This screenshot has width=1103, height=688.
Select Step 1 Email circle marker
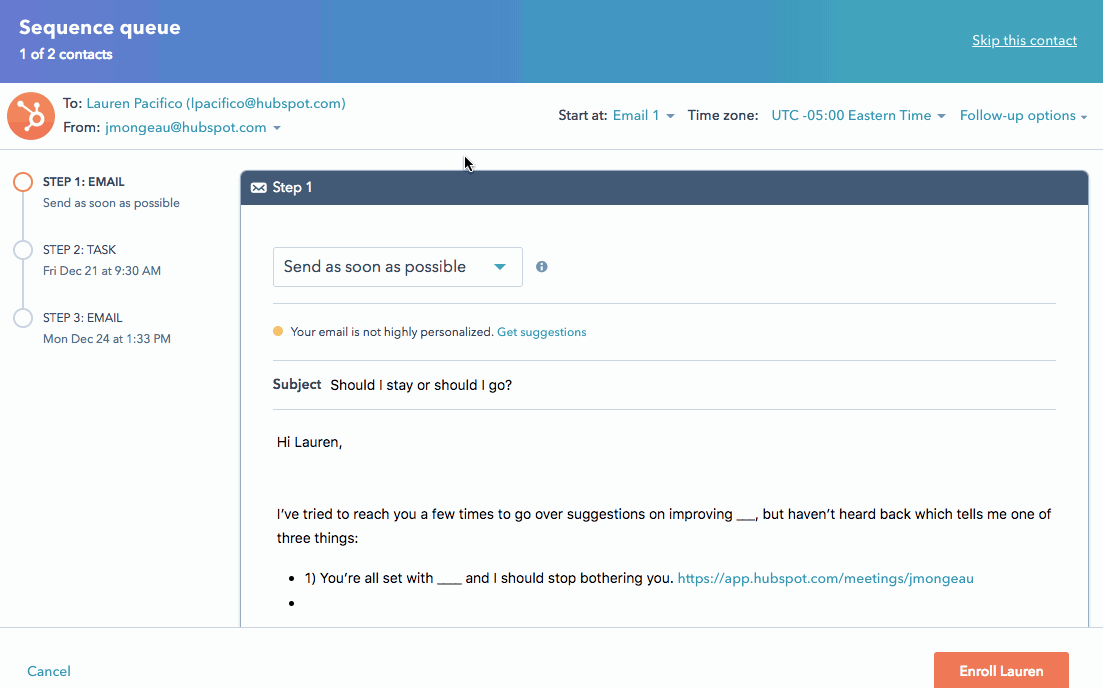point(23,182)
